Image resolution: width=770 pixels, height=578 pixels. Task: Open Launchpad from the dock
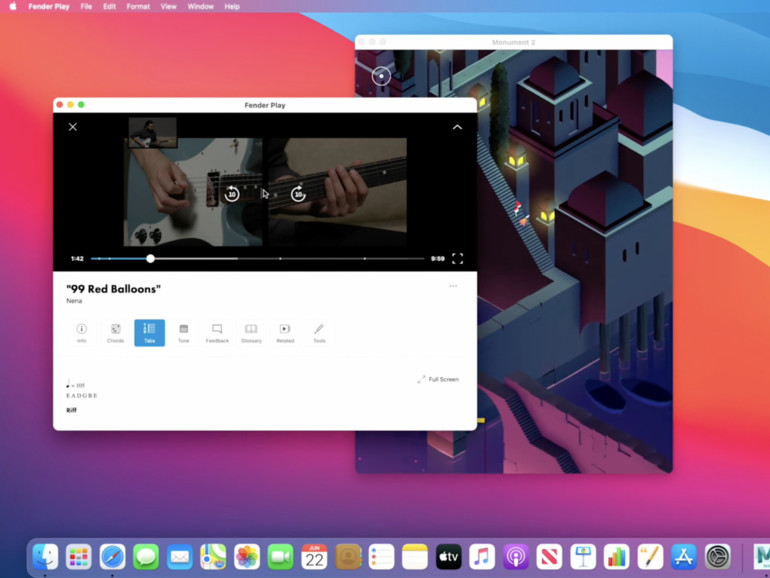tap(79, 557)
